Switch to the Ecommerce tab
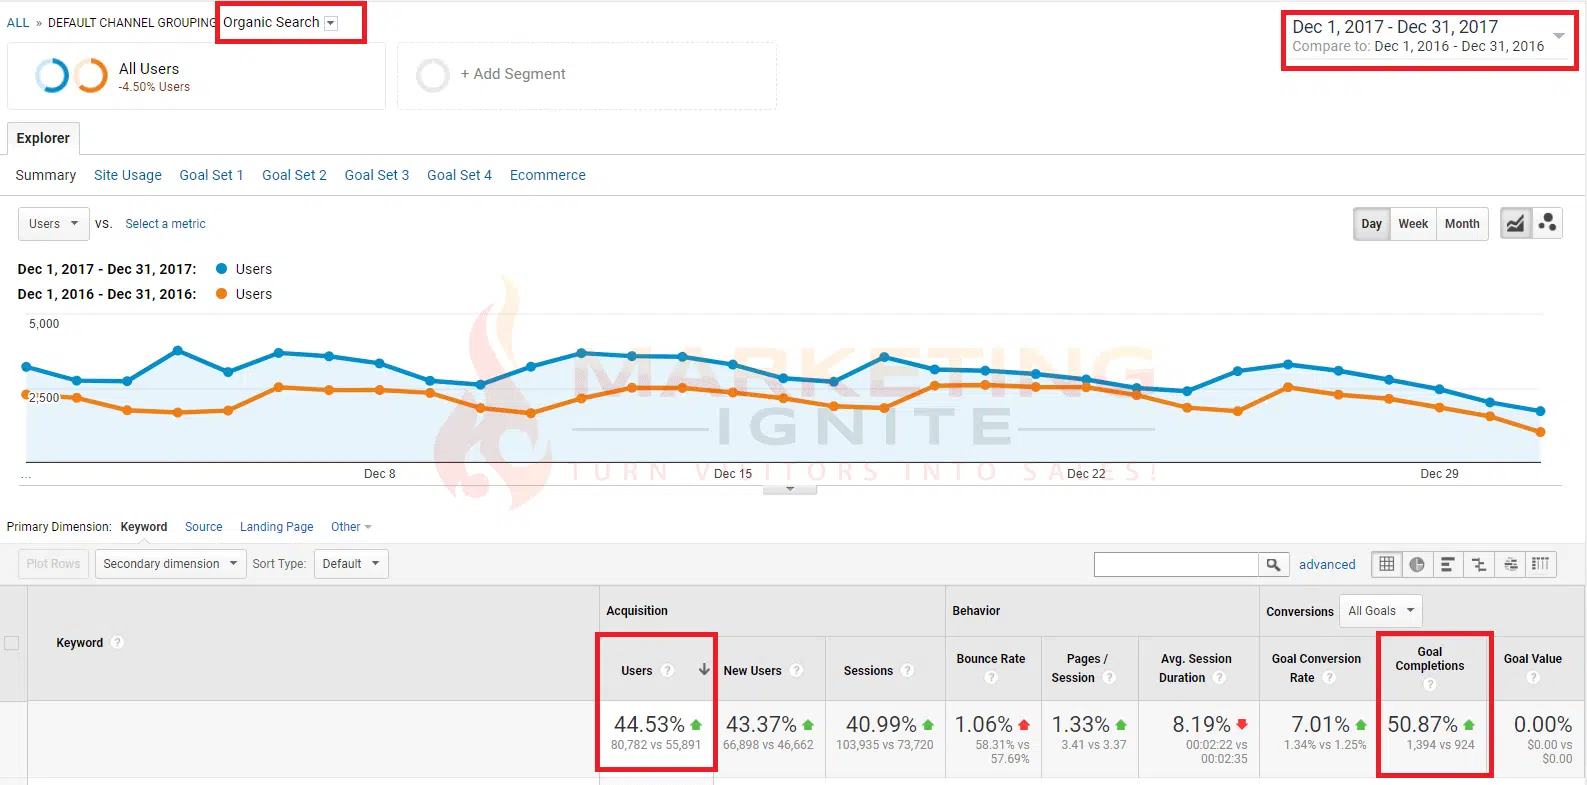The height and width of the screenshot is (785, 1587). [x=547, y=175]
